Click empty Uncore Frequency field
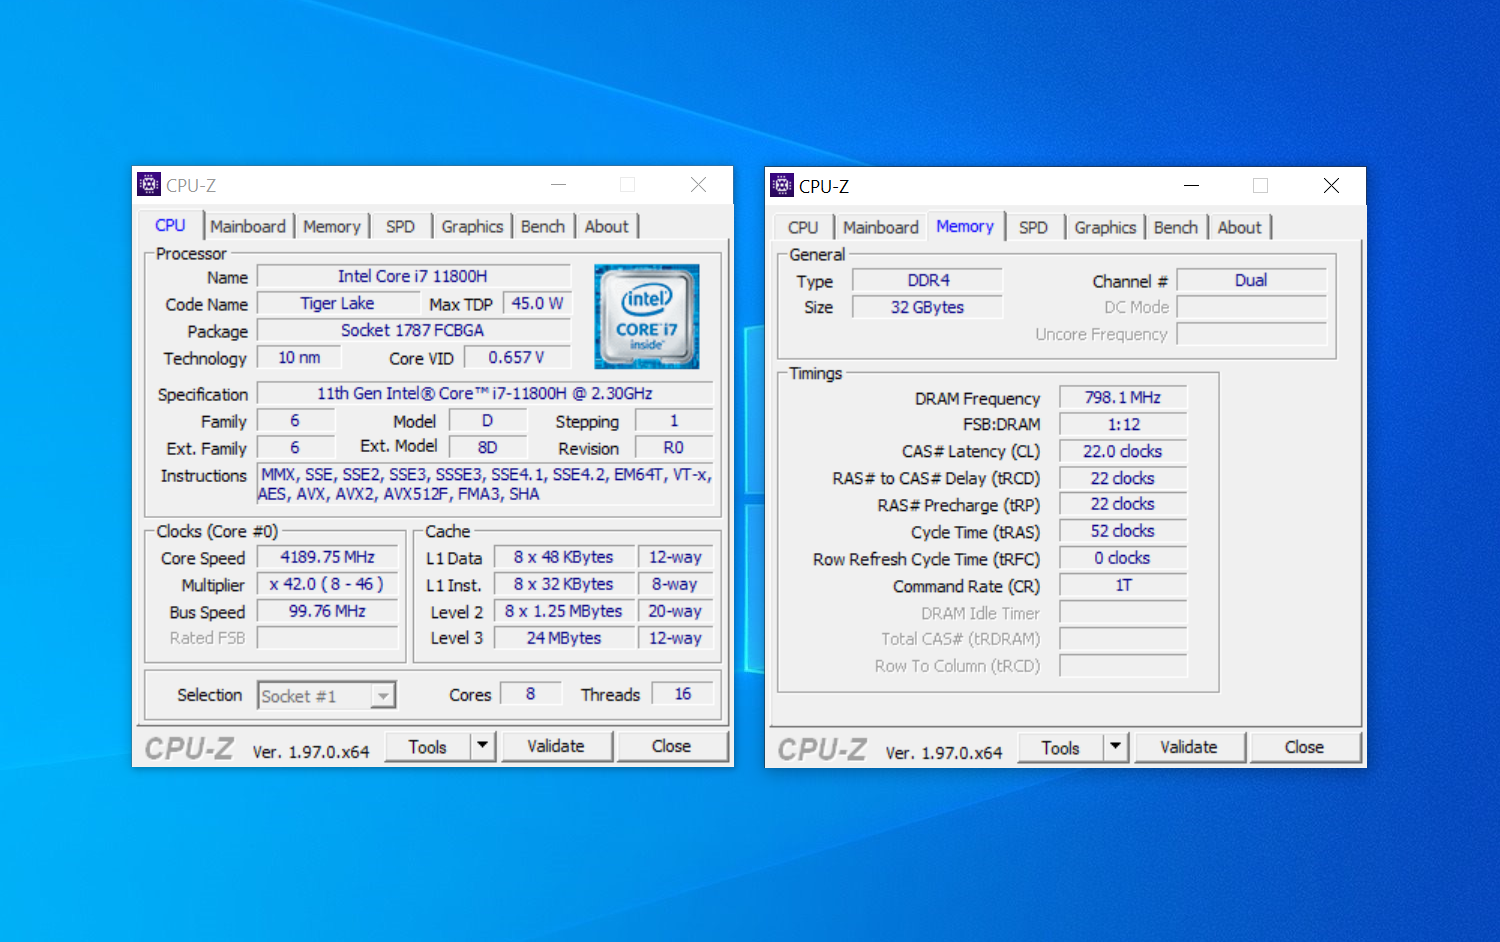Viewport: 1500px width, 942px height. pos(1252,334)
